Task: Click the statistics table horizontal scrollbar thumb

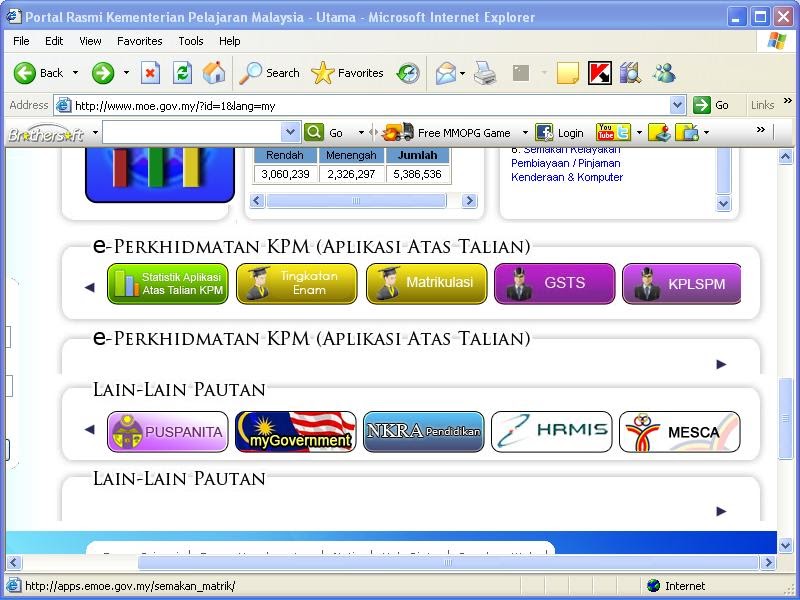Action: 356,201
